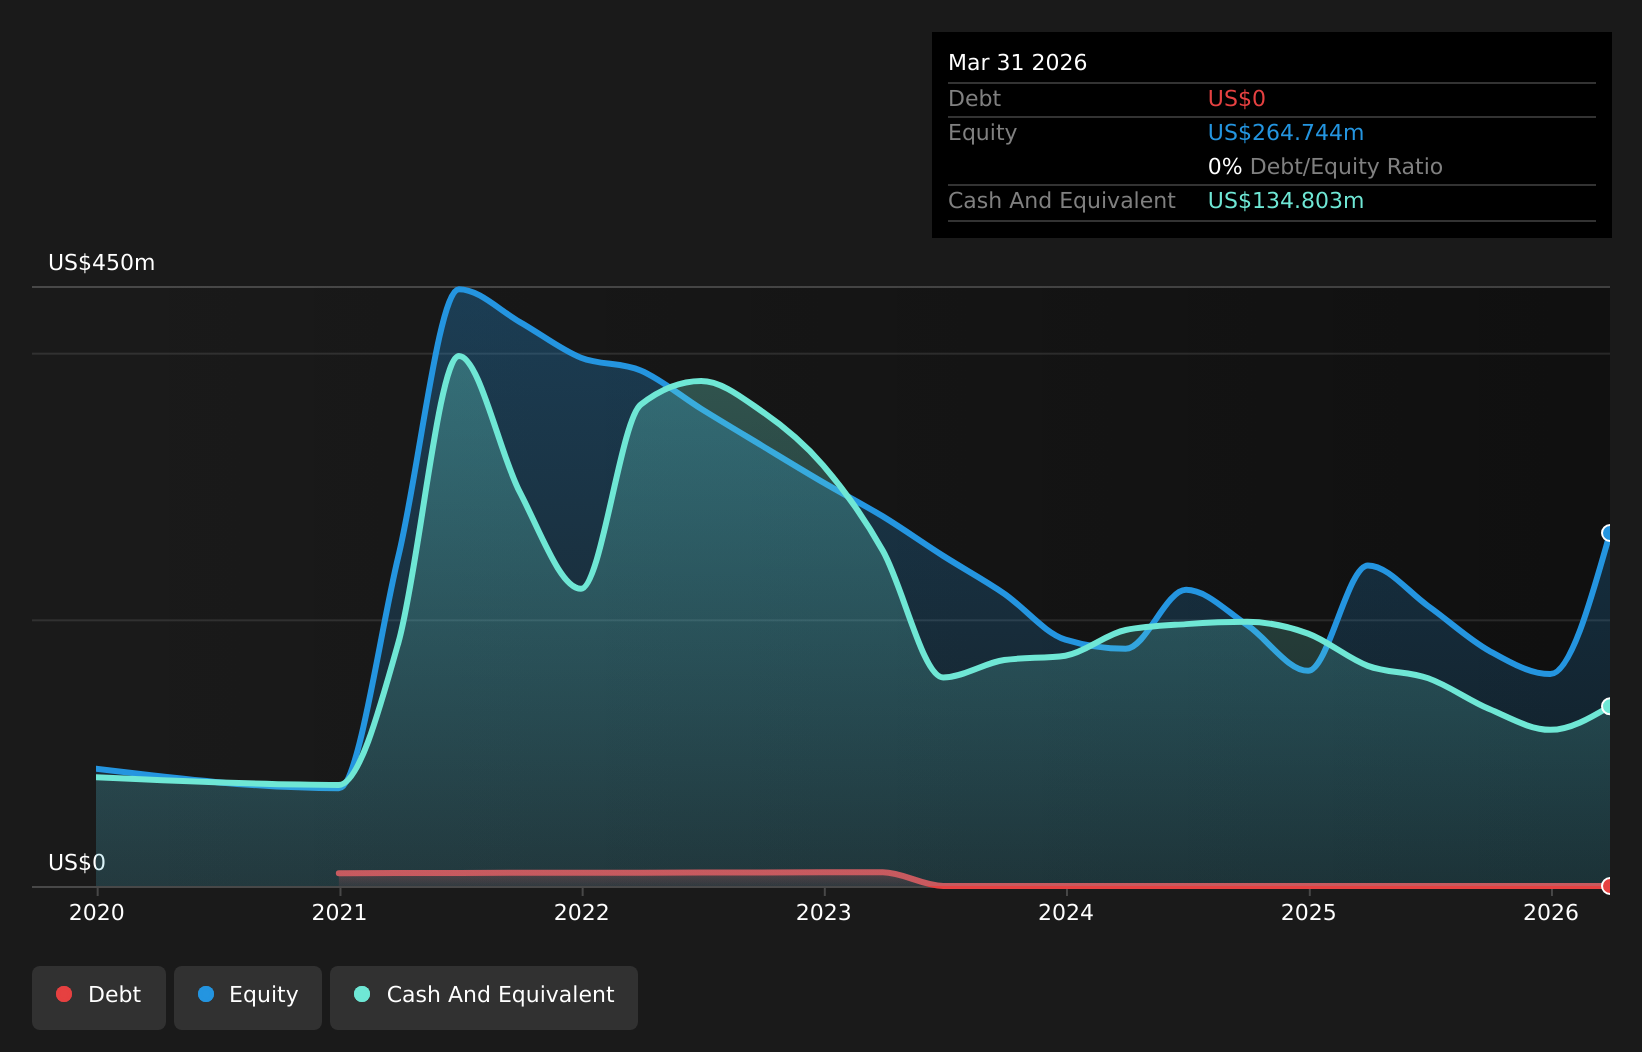Click the 2024 x-axis label

[x=1066, y=912]
